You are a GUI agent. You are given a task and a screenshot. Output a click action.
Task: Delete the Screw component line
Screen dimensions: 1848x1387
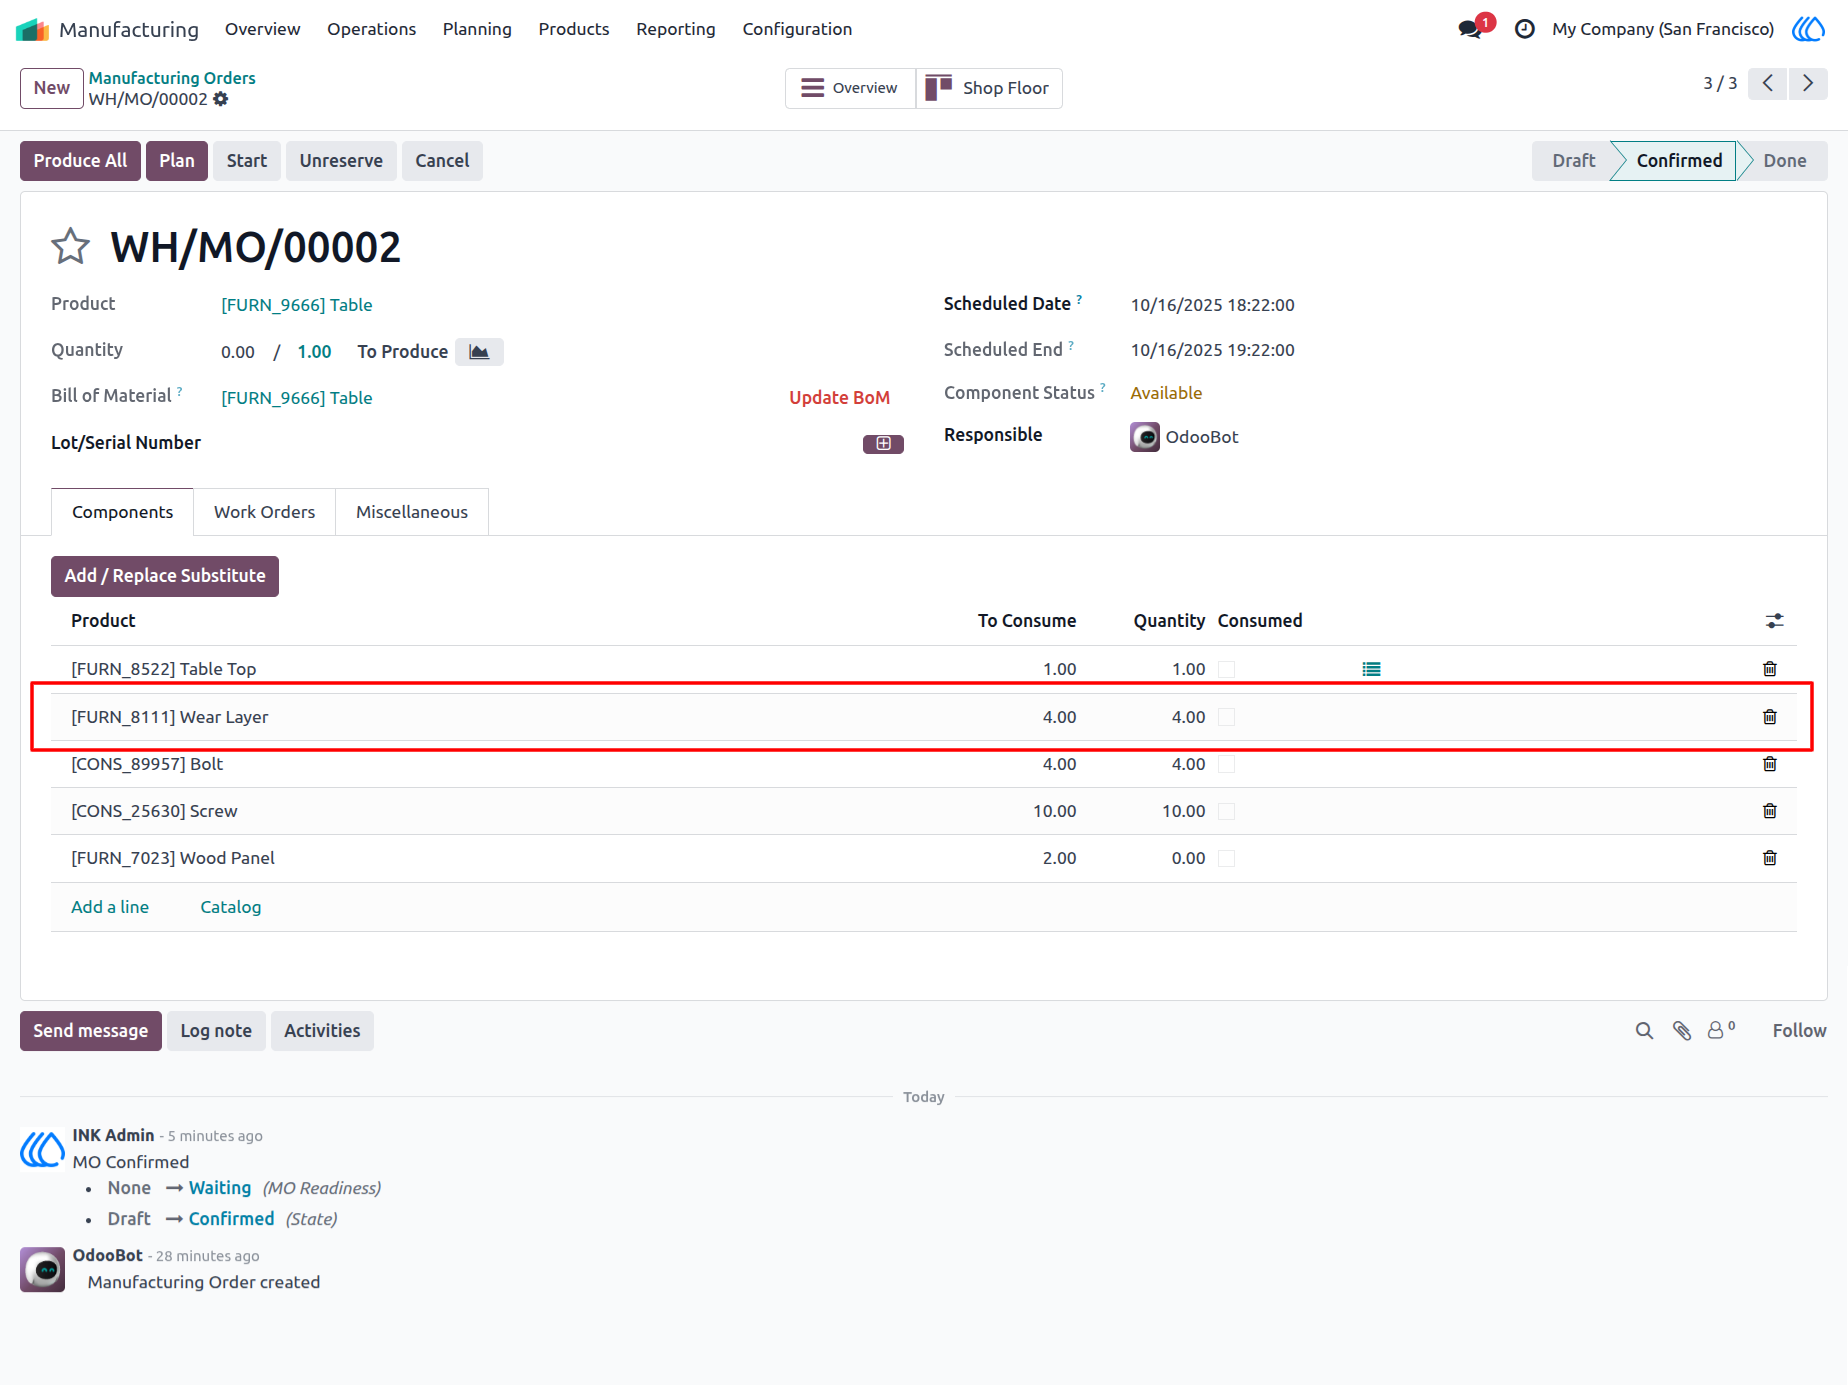[x=1770, y=811]
